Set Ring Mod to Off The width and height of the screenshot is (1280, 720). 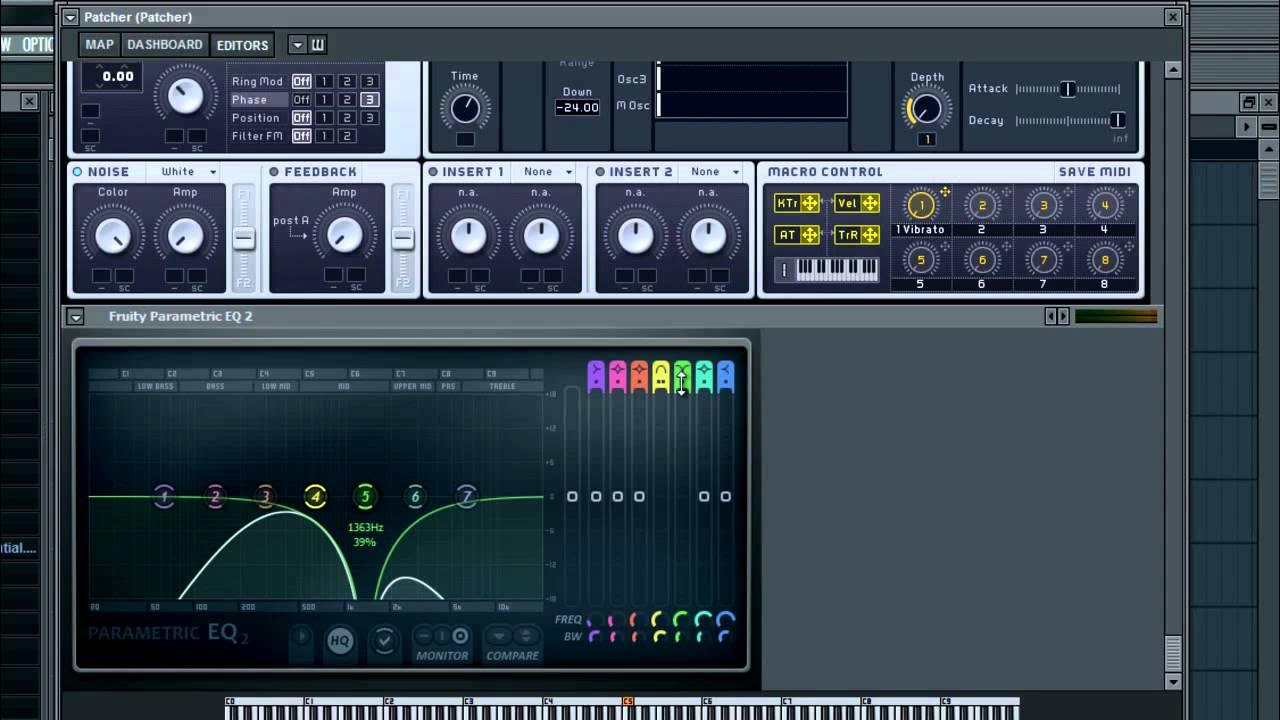(x=301, y=81)
